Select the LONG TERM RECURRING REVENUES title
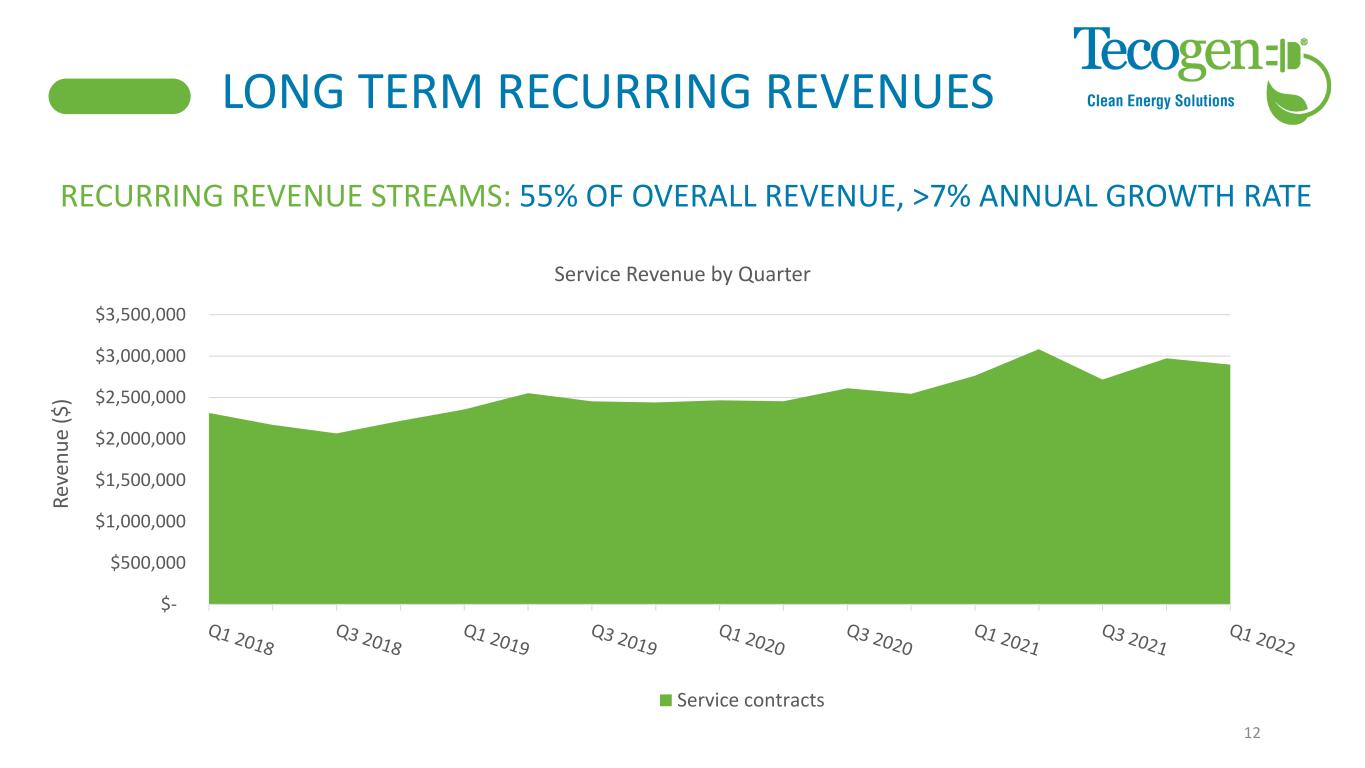The width and height of the screenshot is (1365, 768). pos(608,92)
